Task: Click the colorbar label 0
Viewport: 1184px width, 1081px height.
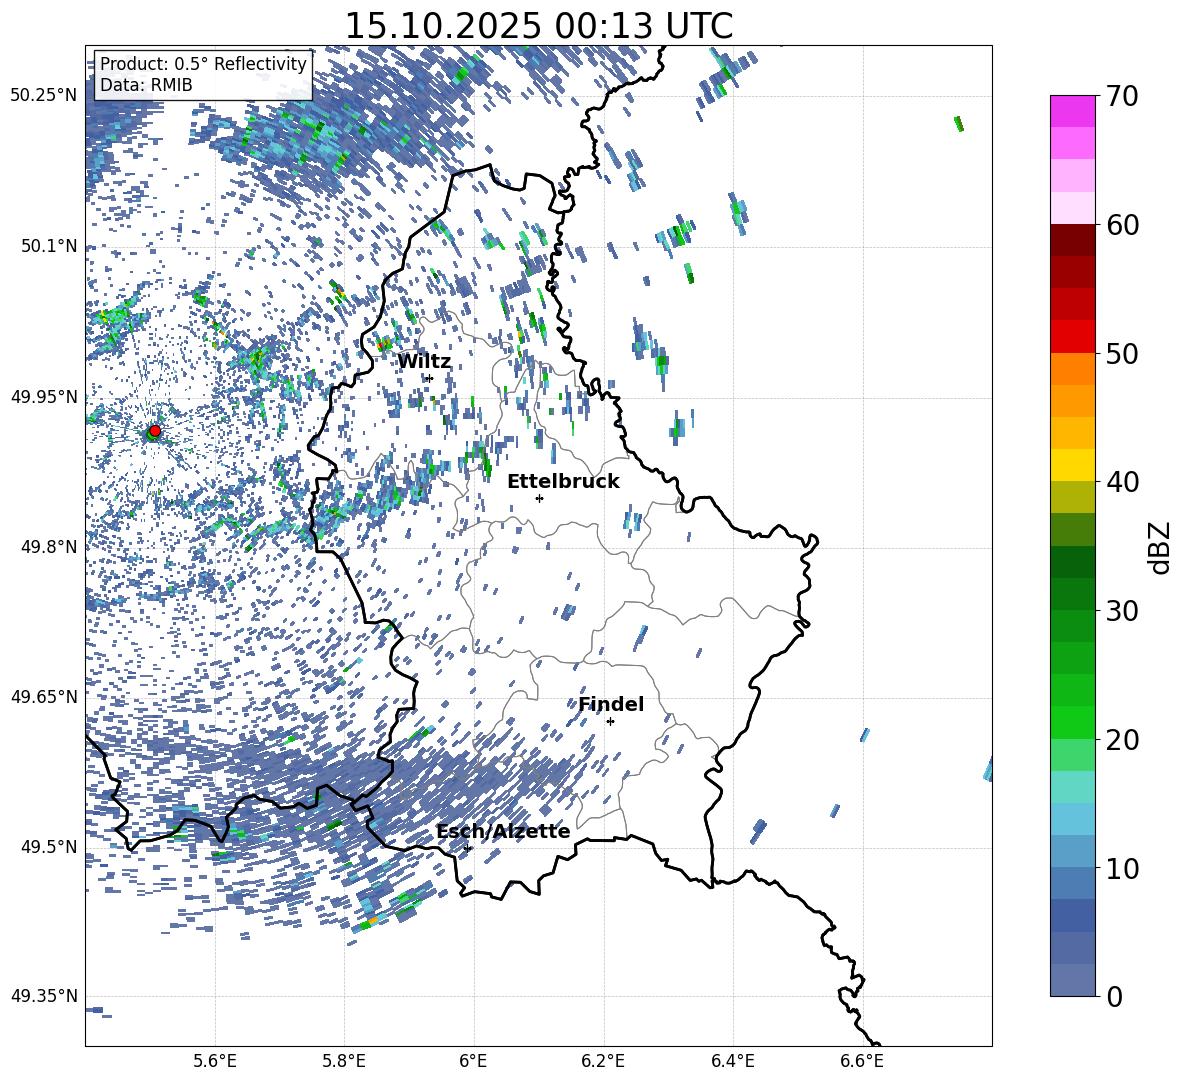Action: coord(1113,996)
